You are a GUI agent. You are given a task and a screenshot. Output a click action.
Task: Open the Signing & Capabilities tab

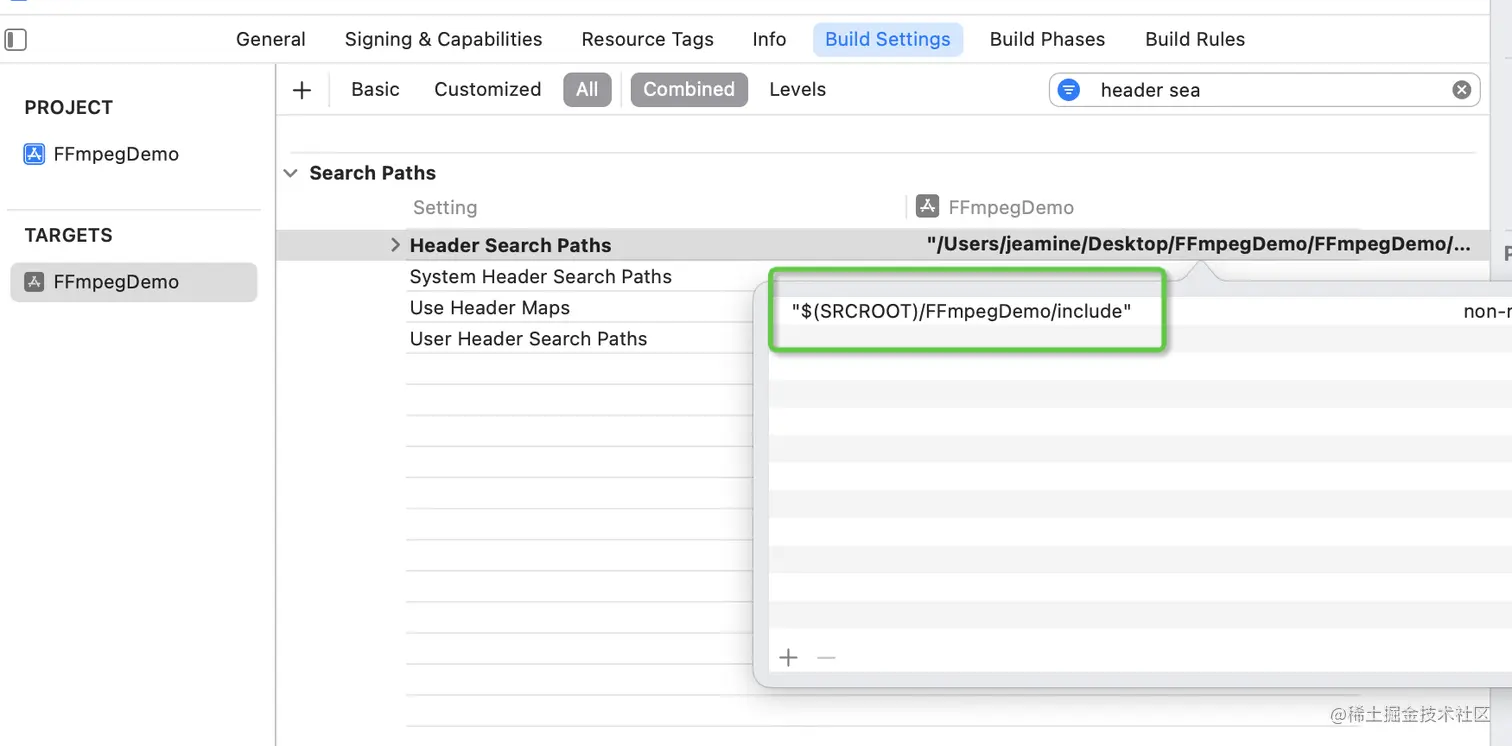[443, 40]
